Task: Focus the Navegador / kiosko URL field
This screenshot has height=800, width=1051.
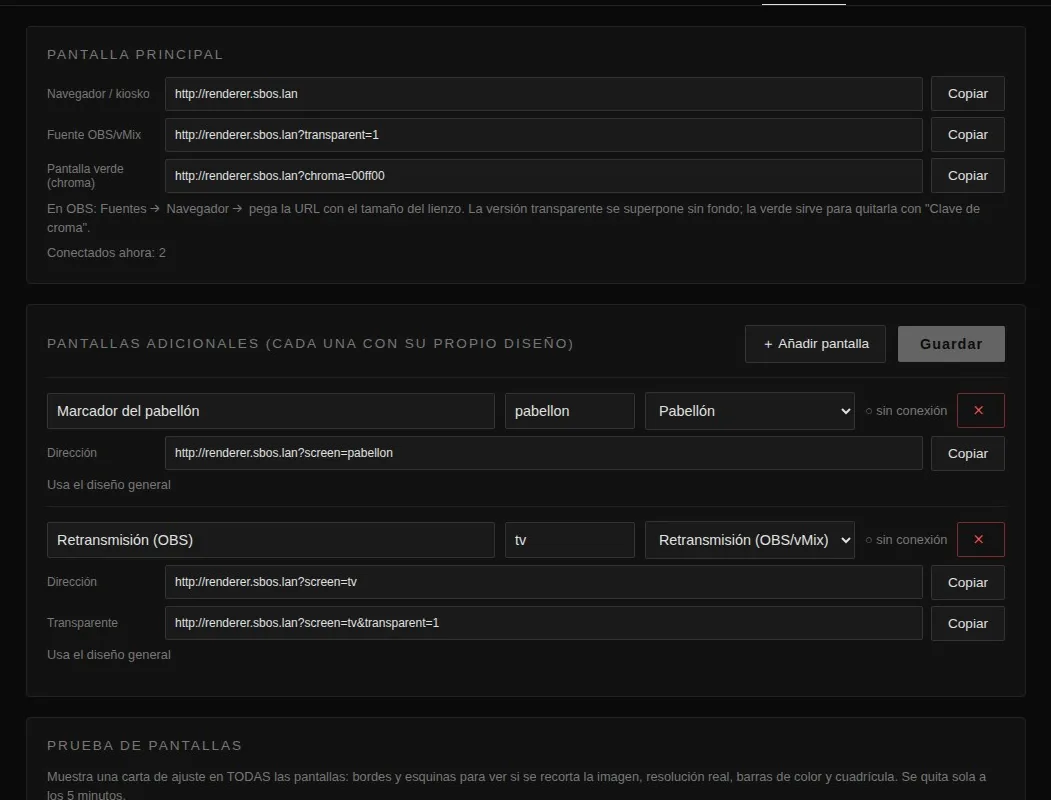Action: [544, 94]
